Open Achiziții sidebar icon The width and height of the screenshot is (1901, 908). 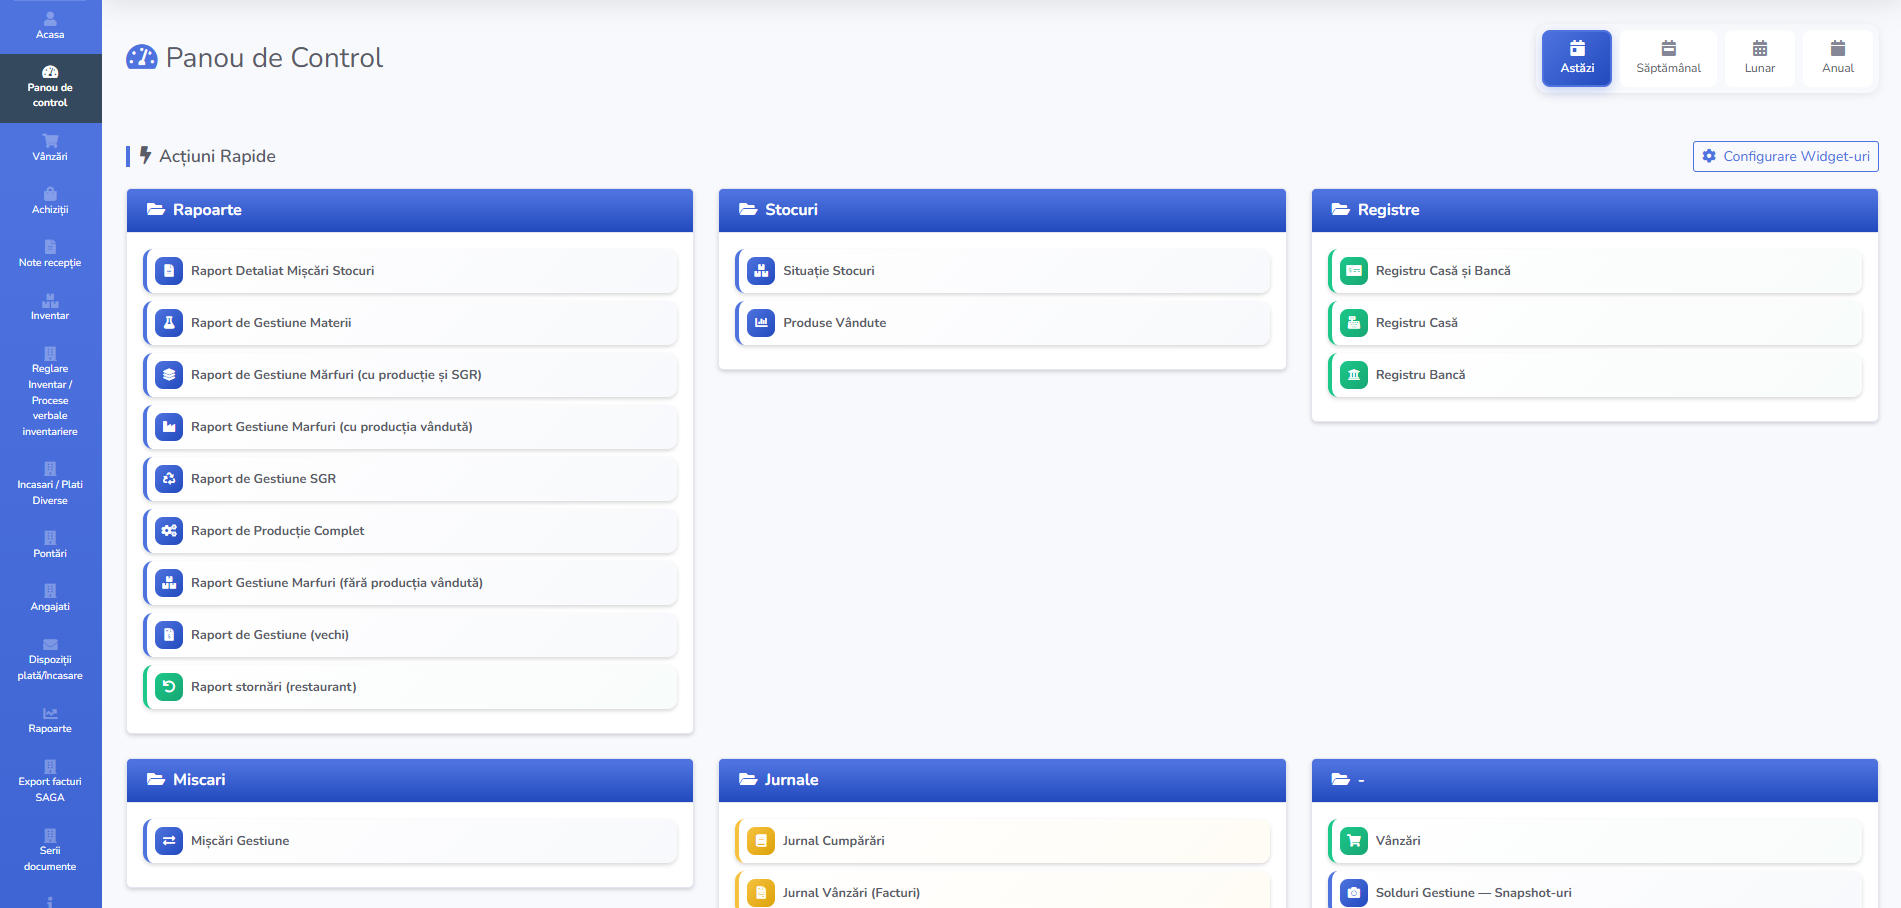click(50, 194)
